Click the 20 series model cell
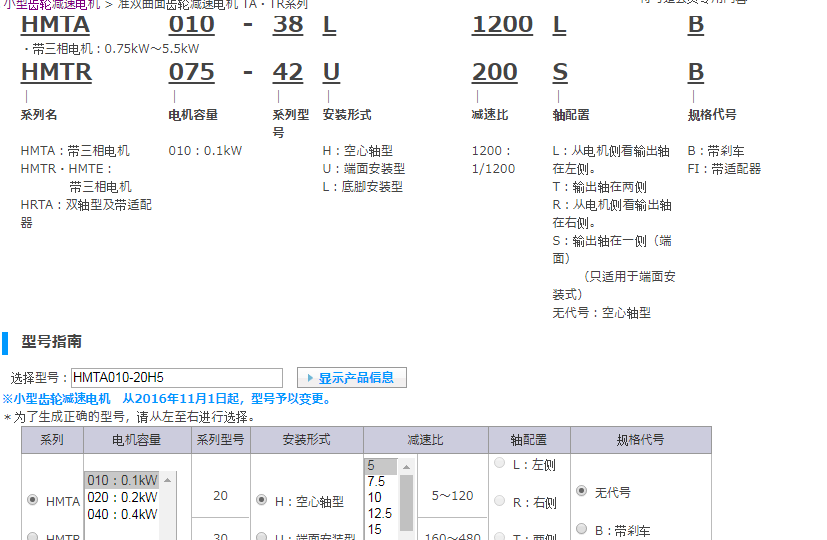Image resolution: width=827 pixels, height=540 pixels. (x=221, y=495)
